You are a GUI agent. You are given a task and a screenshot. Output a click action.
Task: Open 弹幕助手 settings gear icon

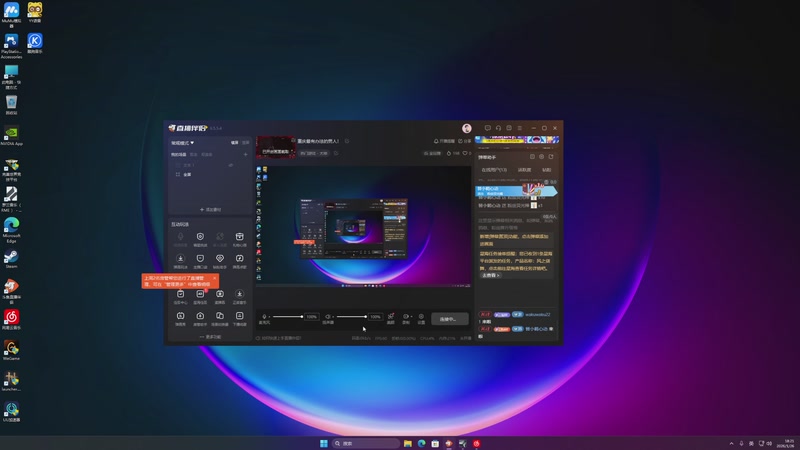(x=542, y=157)
